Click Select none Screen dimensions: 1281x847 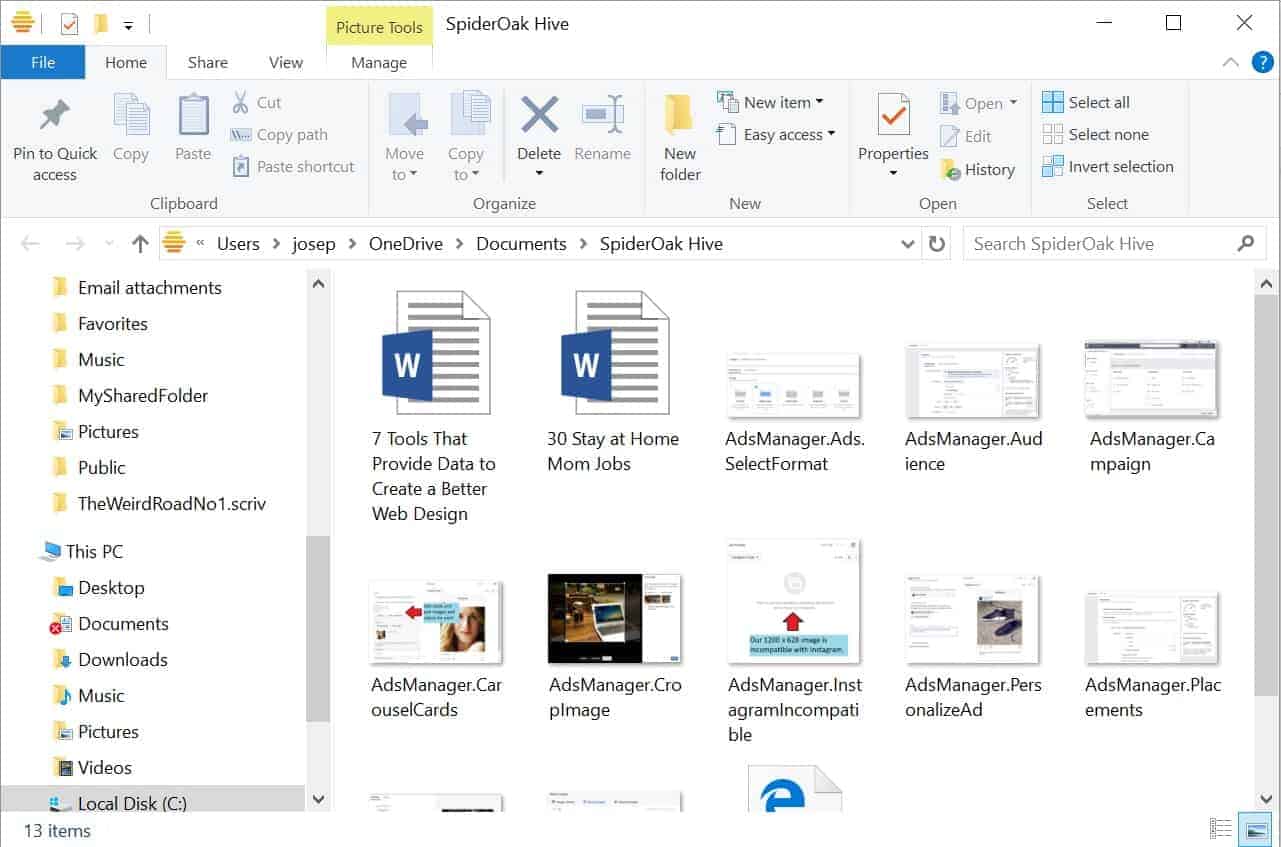click(1096, 134)
